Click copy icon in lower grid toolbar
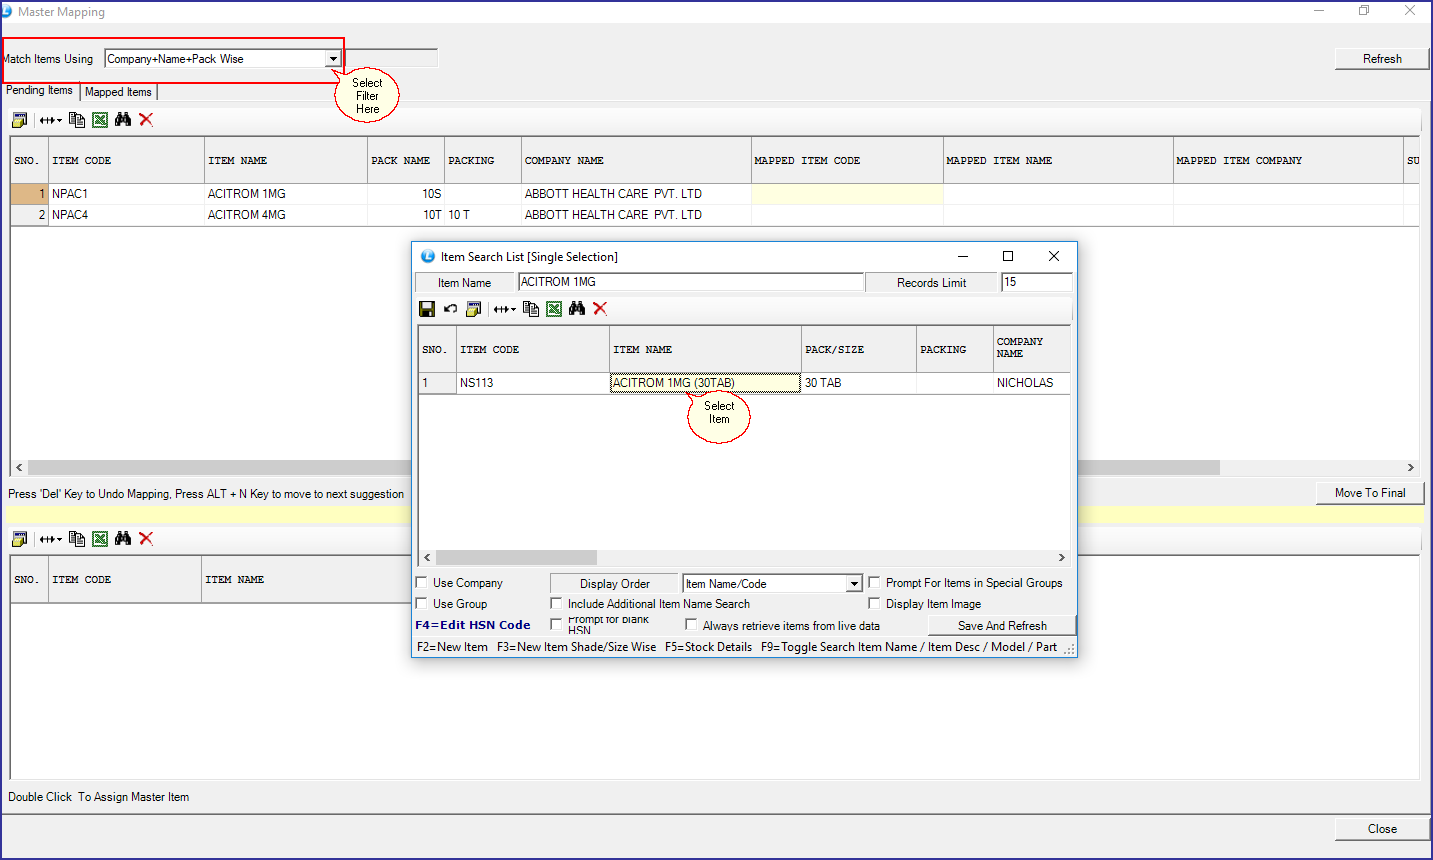Screen dimensions: 1433x860 click(x=77, y=539)
